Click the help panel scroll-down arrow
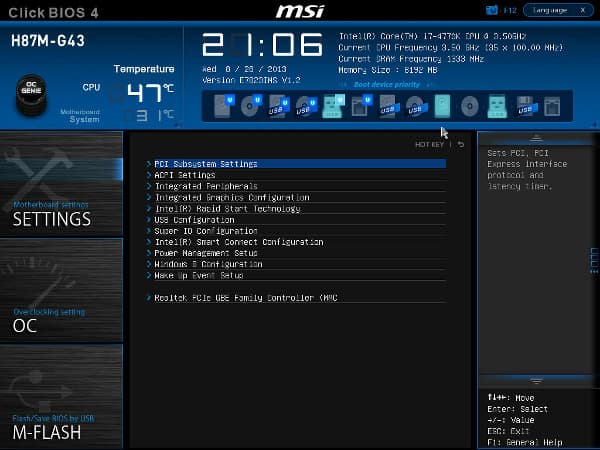The height and width of the screenshot is (450, 600). point(536,381)
